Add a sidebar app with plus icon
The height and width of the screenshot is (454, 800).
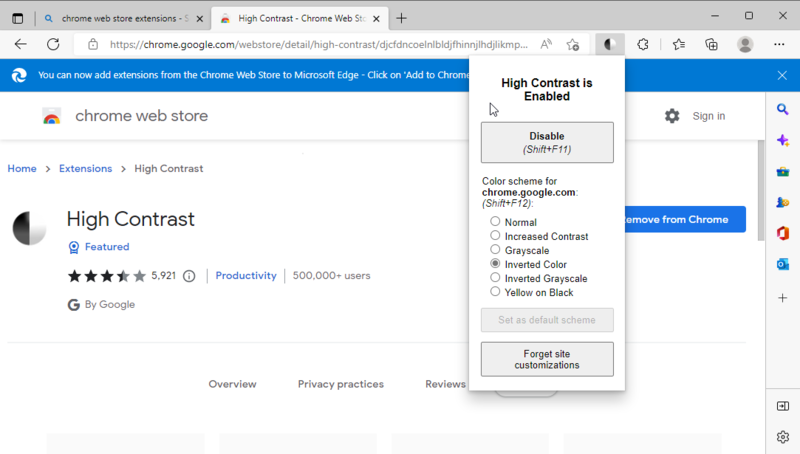coord(783,298)
